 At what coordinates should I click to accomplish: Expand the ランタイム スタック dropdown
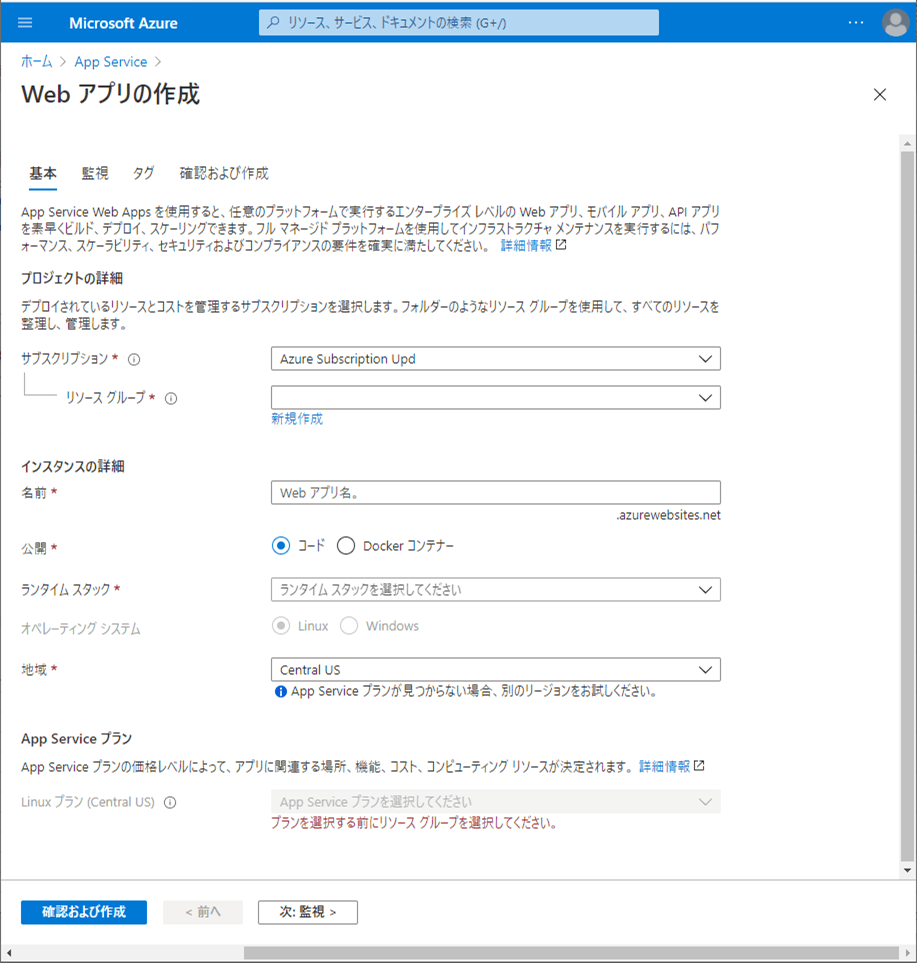495,590
